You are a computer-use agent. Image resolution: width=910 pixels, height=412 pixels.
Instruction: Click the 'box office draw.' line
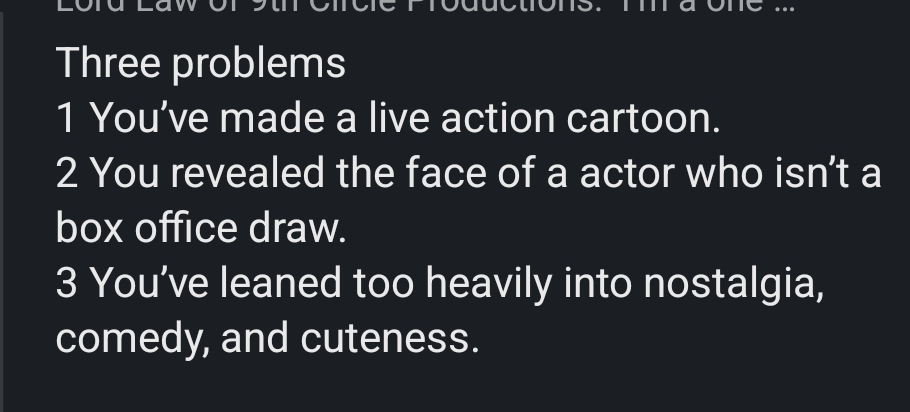(x=200, y=229)
